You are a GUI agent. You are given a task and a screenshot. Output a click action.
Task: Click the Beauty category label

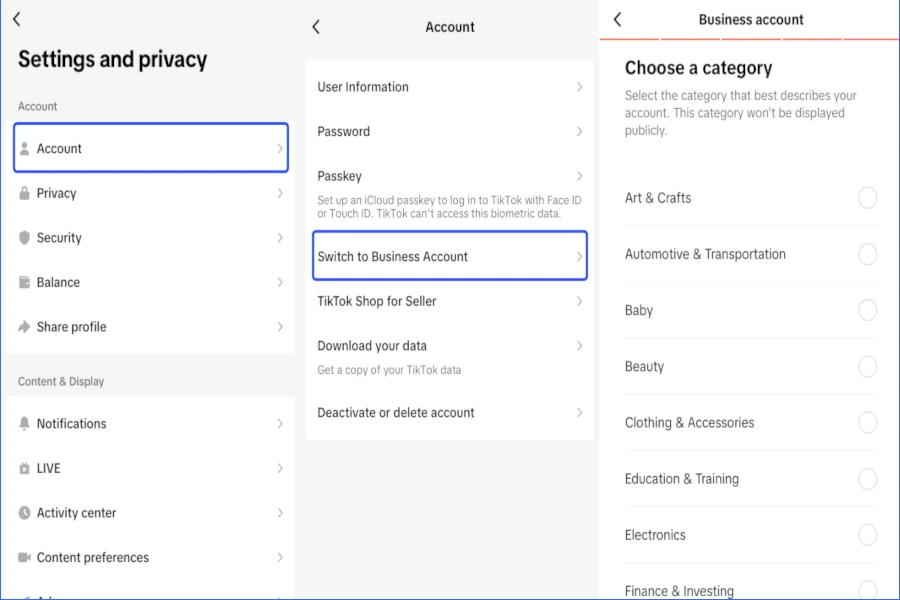pos(644,367)
